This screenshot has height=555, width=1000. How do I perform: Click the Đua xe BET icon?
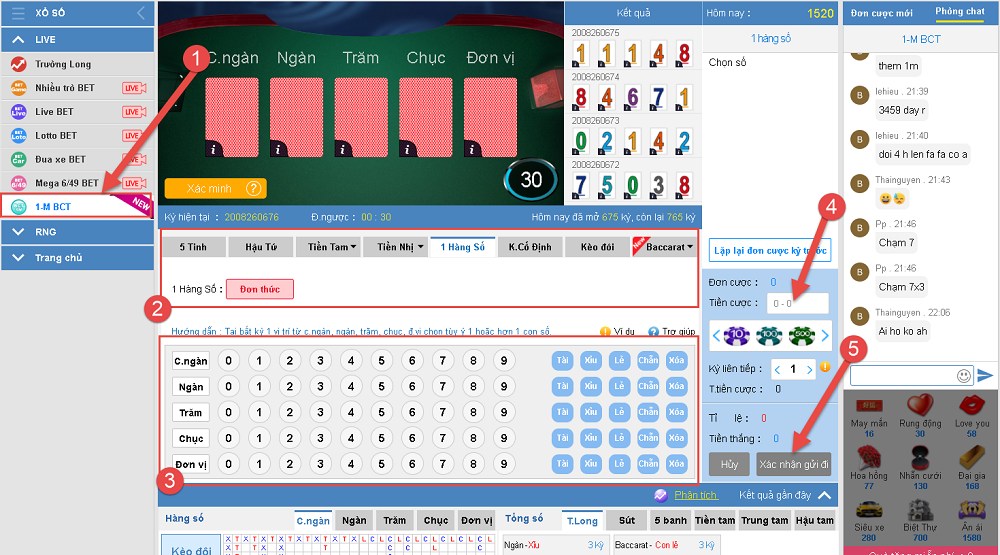18,159
